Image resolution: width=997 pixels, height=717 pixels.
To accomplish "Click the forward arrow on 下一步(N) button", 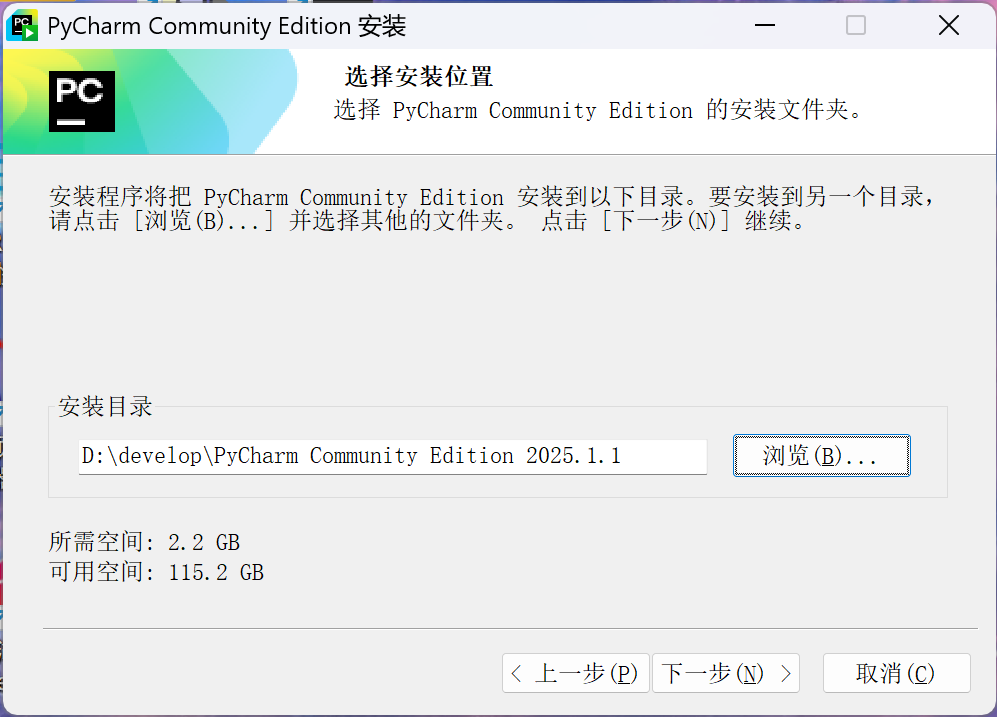I will coord(785,673).
